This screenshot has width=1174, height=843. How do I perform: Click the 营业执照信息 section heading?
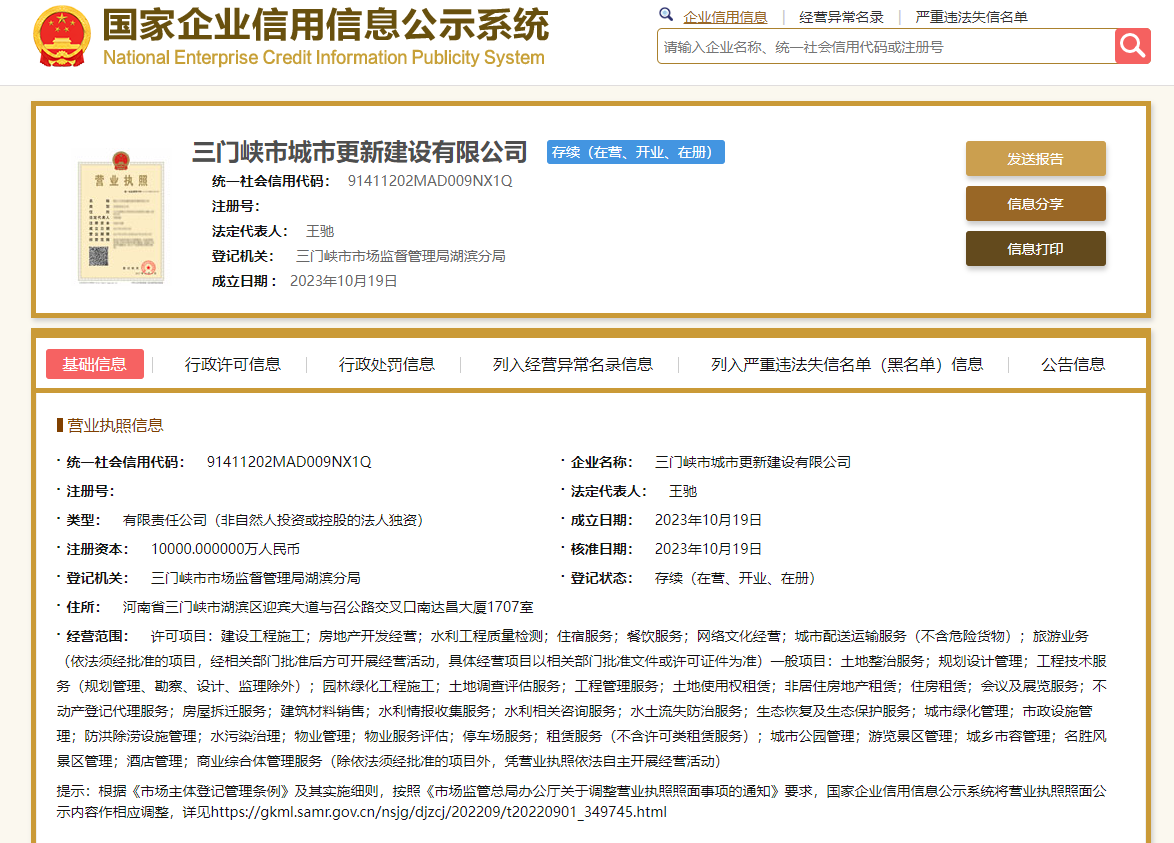coord(115,425)
